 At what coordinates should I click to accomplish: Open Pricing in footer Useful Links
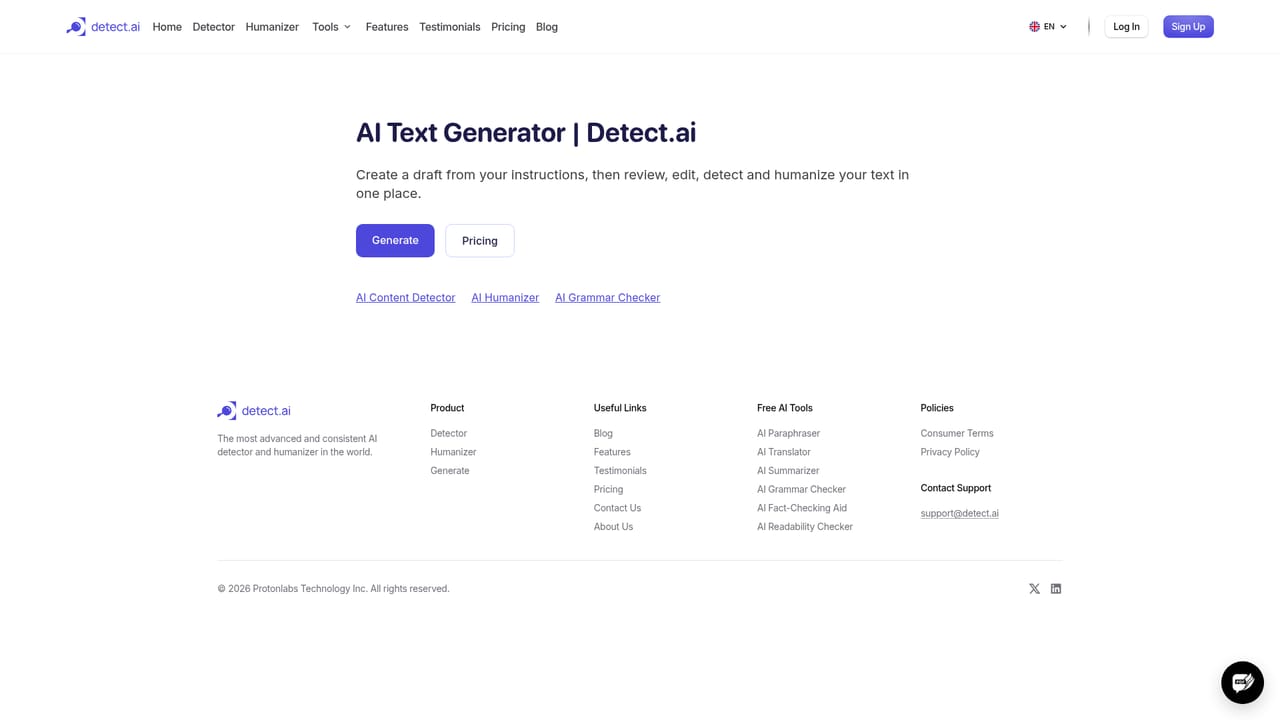pos(608,490)
